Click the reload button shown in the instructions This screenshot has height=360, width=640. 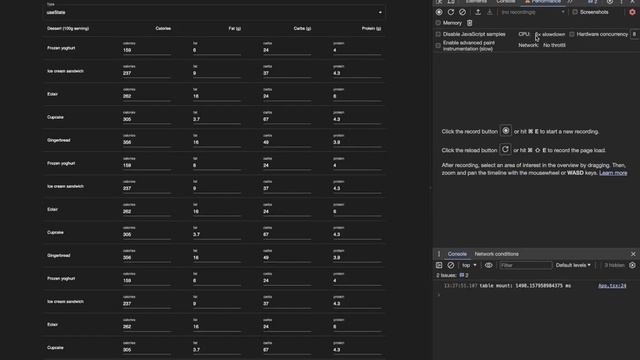(x=505, y=149)
